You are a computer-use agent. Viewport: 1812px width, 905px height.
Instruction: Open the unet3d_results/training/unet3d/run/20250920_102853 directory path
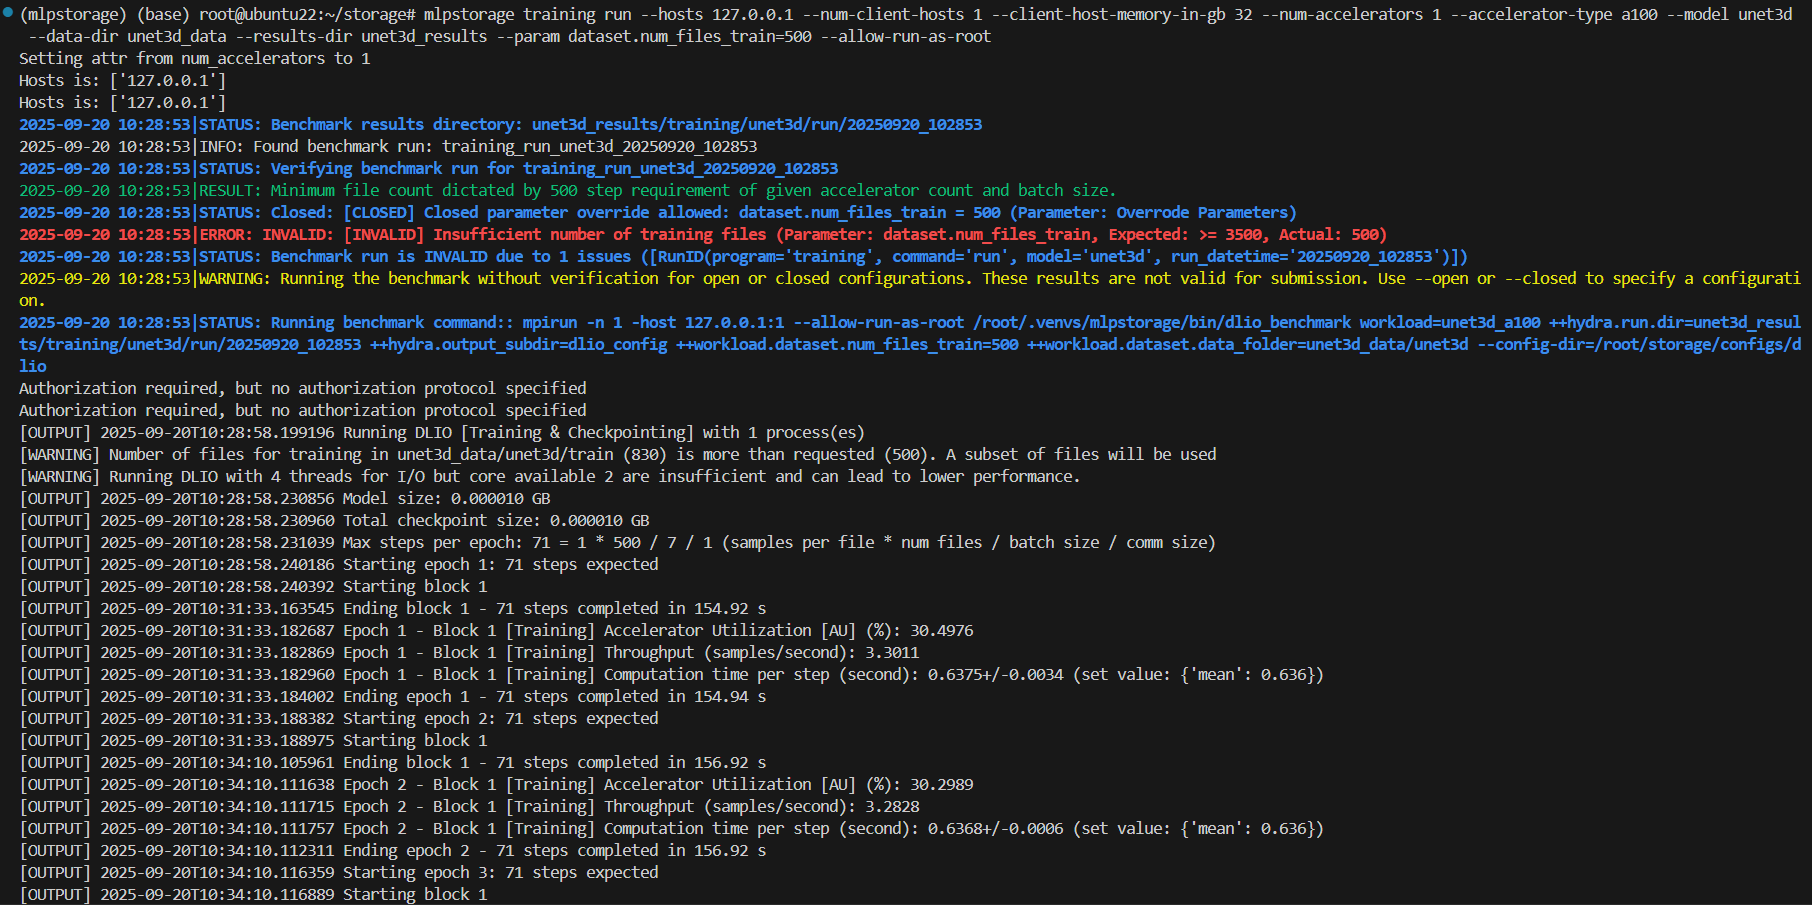(x=756, y=125)
